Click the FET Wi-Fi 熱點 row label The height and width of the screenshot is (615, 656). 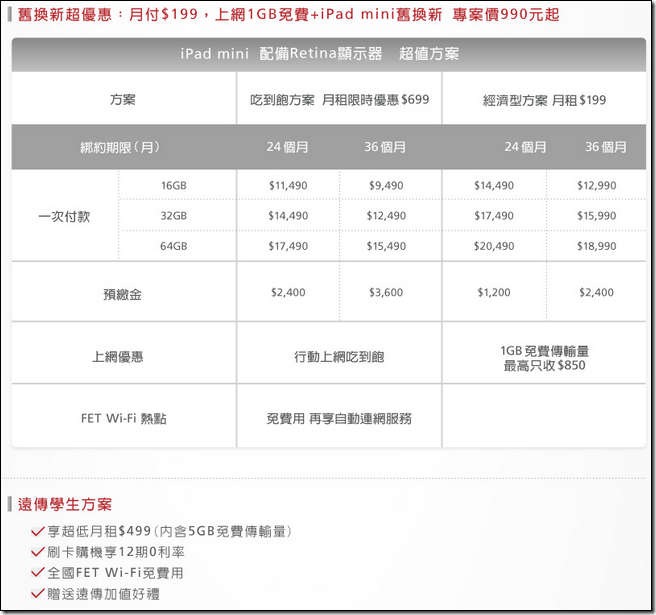click(124, 418)
